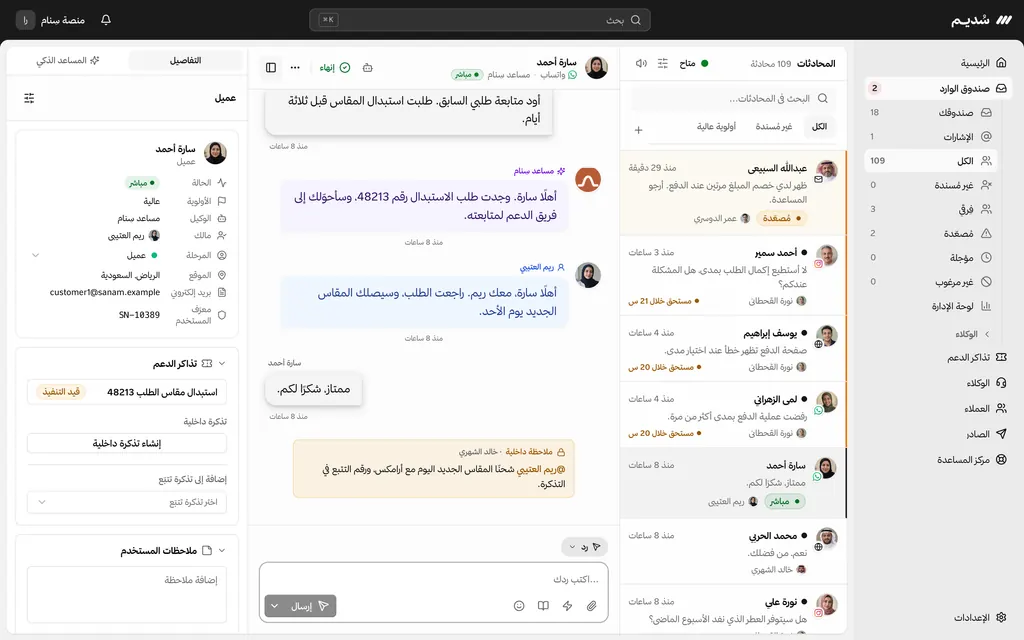Open conversation with لمى الزهراني

[x=733, y=415]
